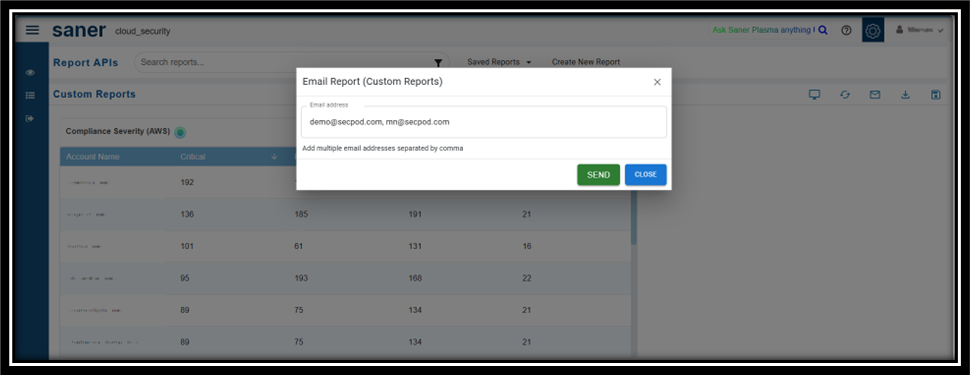Click the Ask Saner Plasma anything text
970x375 pixels.
763,30
